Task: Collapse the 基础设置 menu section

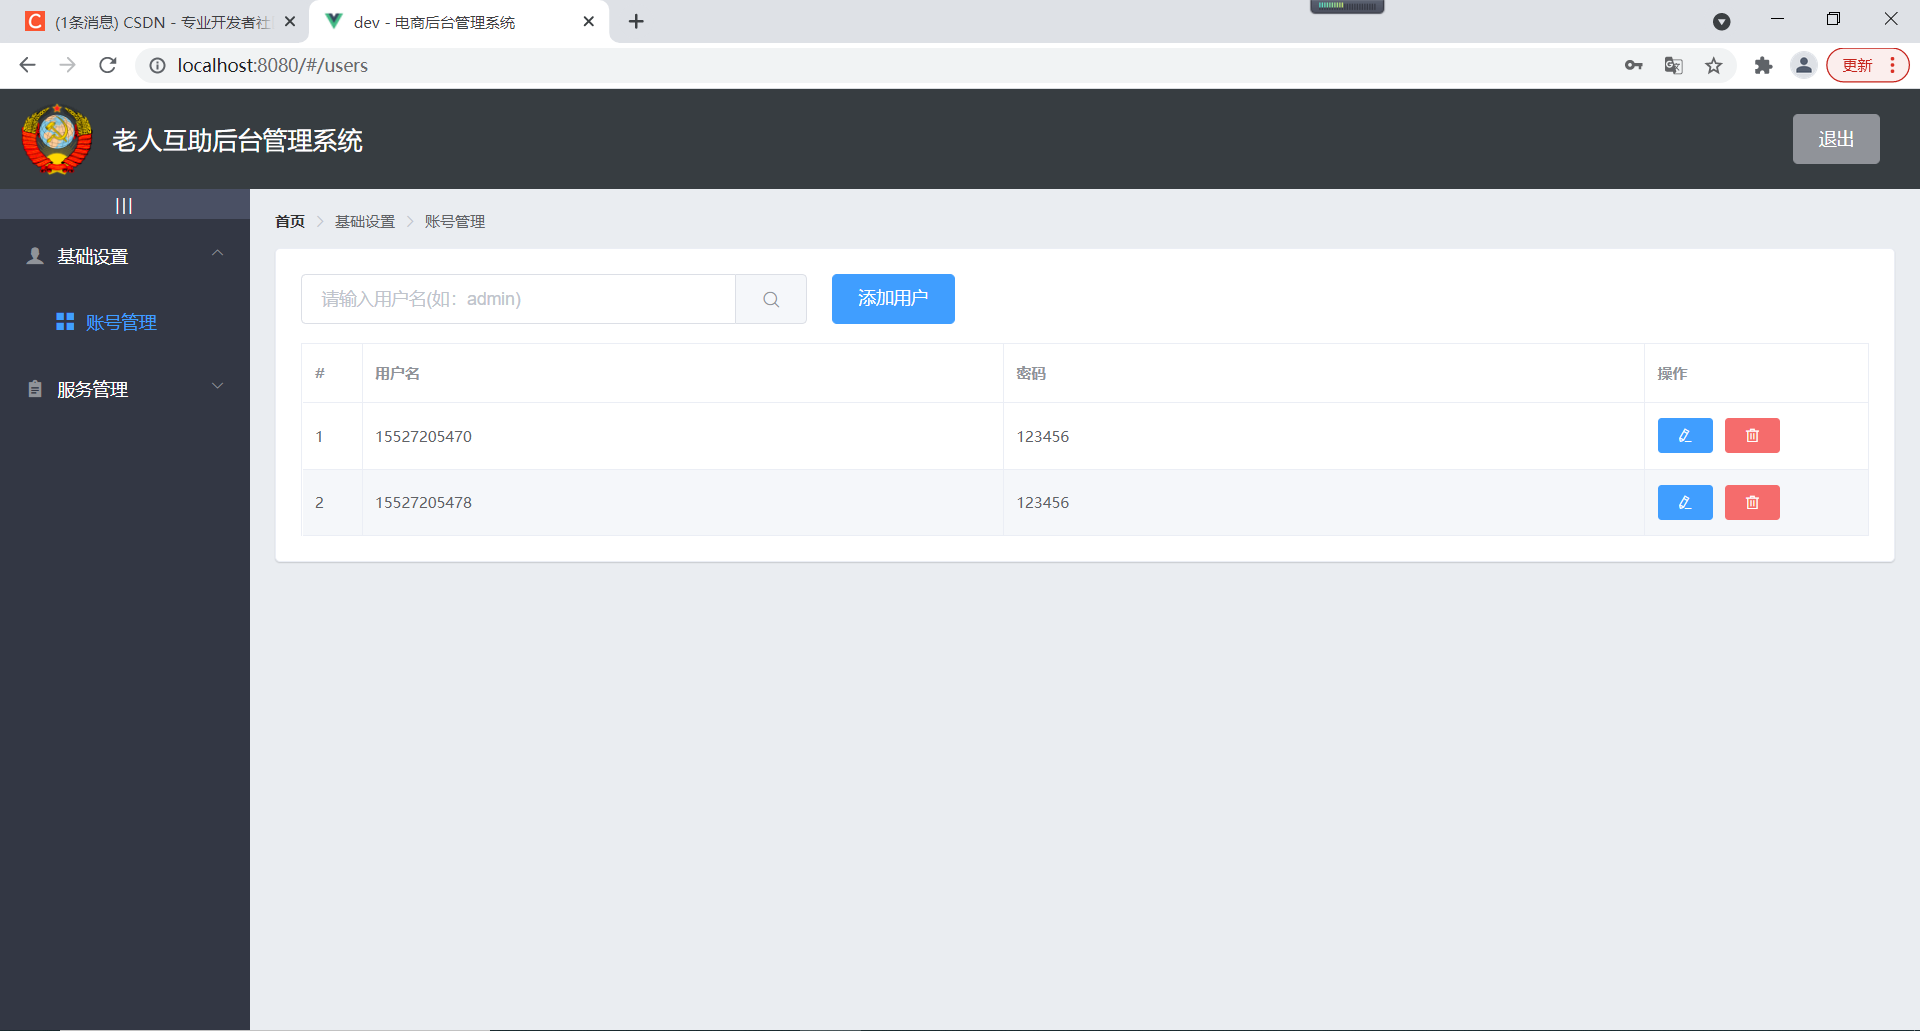Action: tap(125, 256)
